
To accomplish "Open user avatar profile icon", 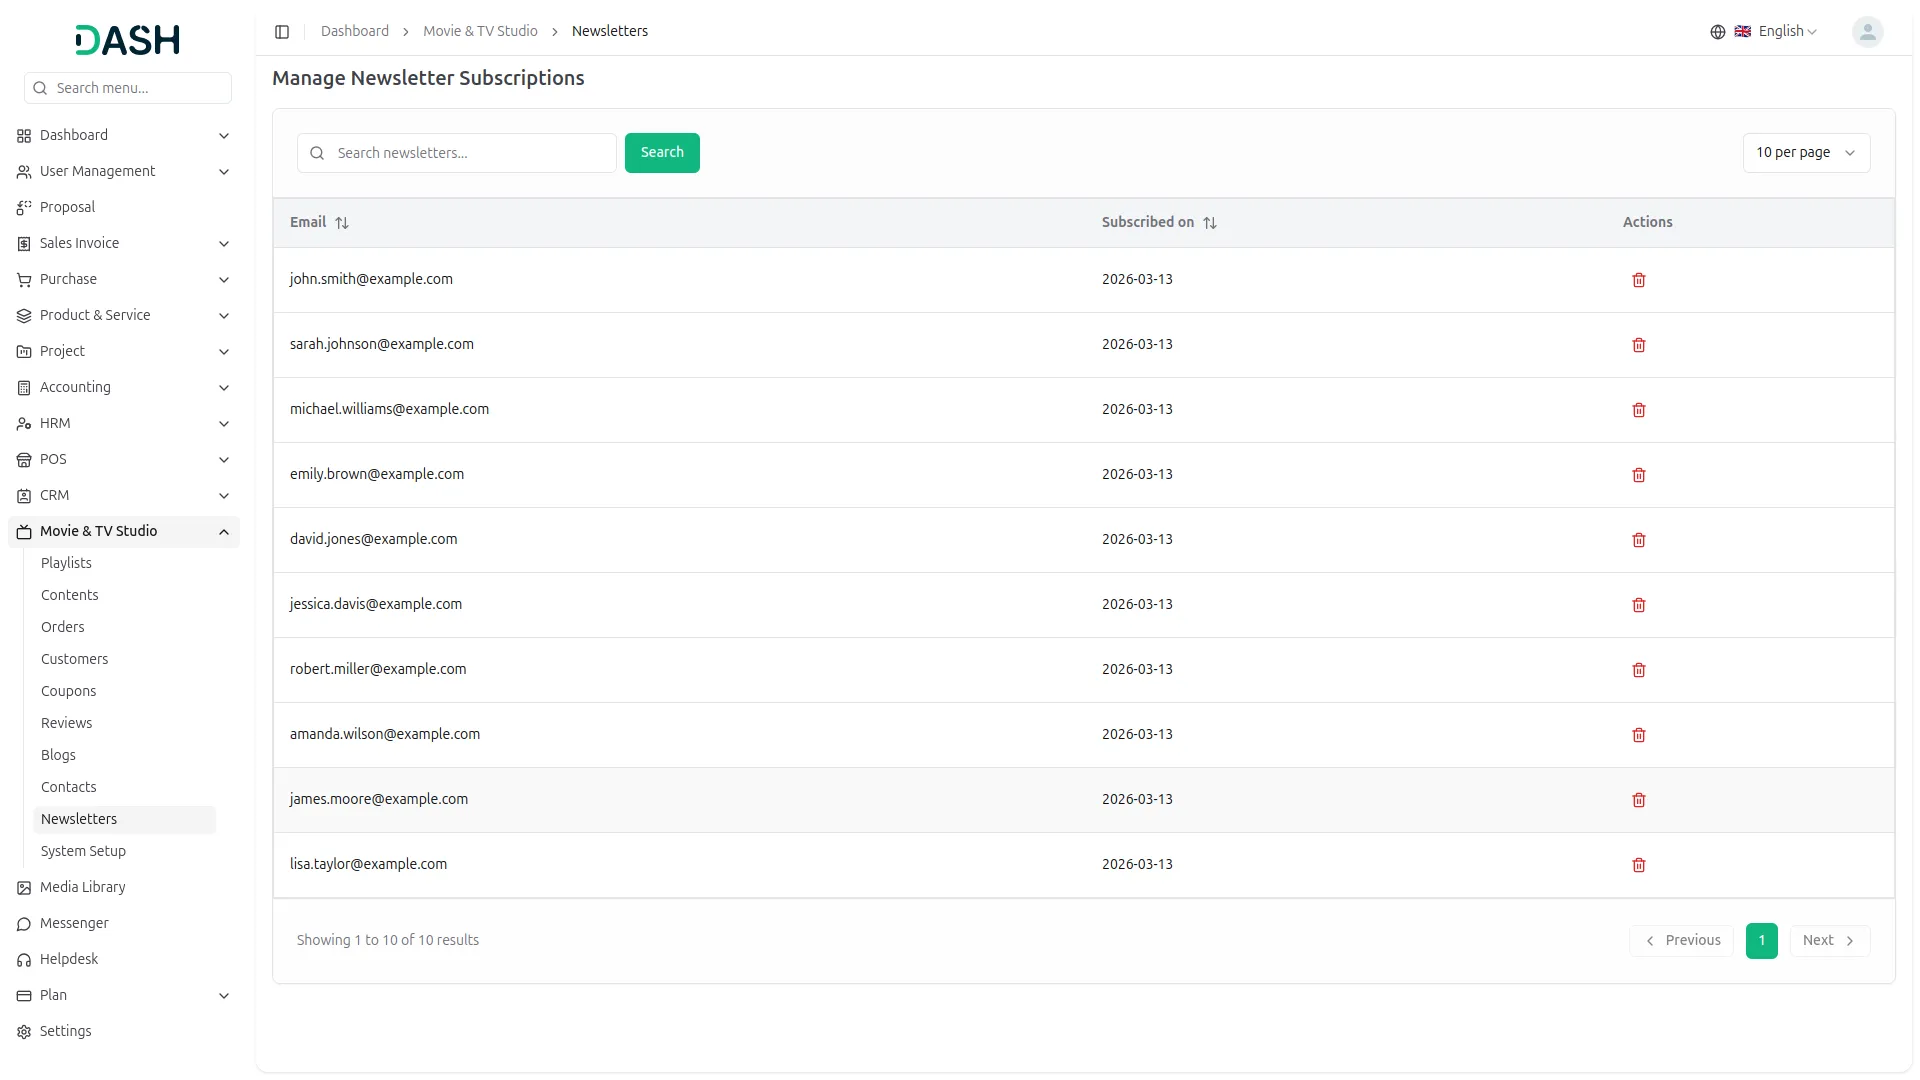I will [1866, 32].
